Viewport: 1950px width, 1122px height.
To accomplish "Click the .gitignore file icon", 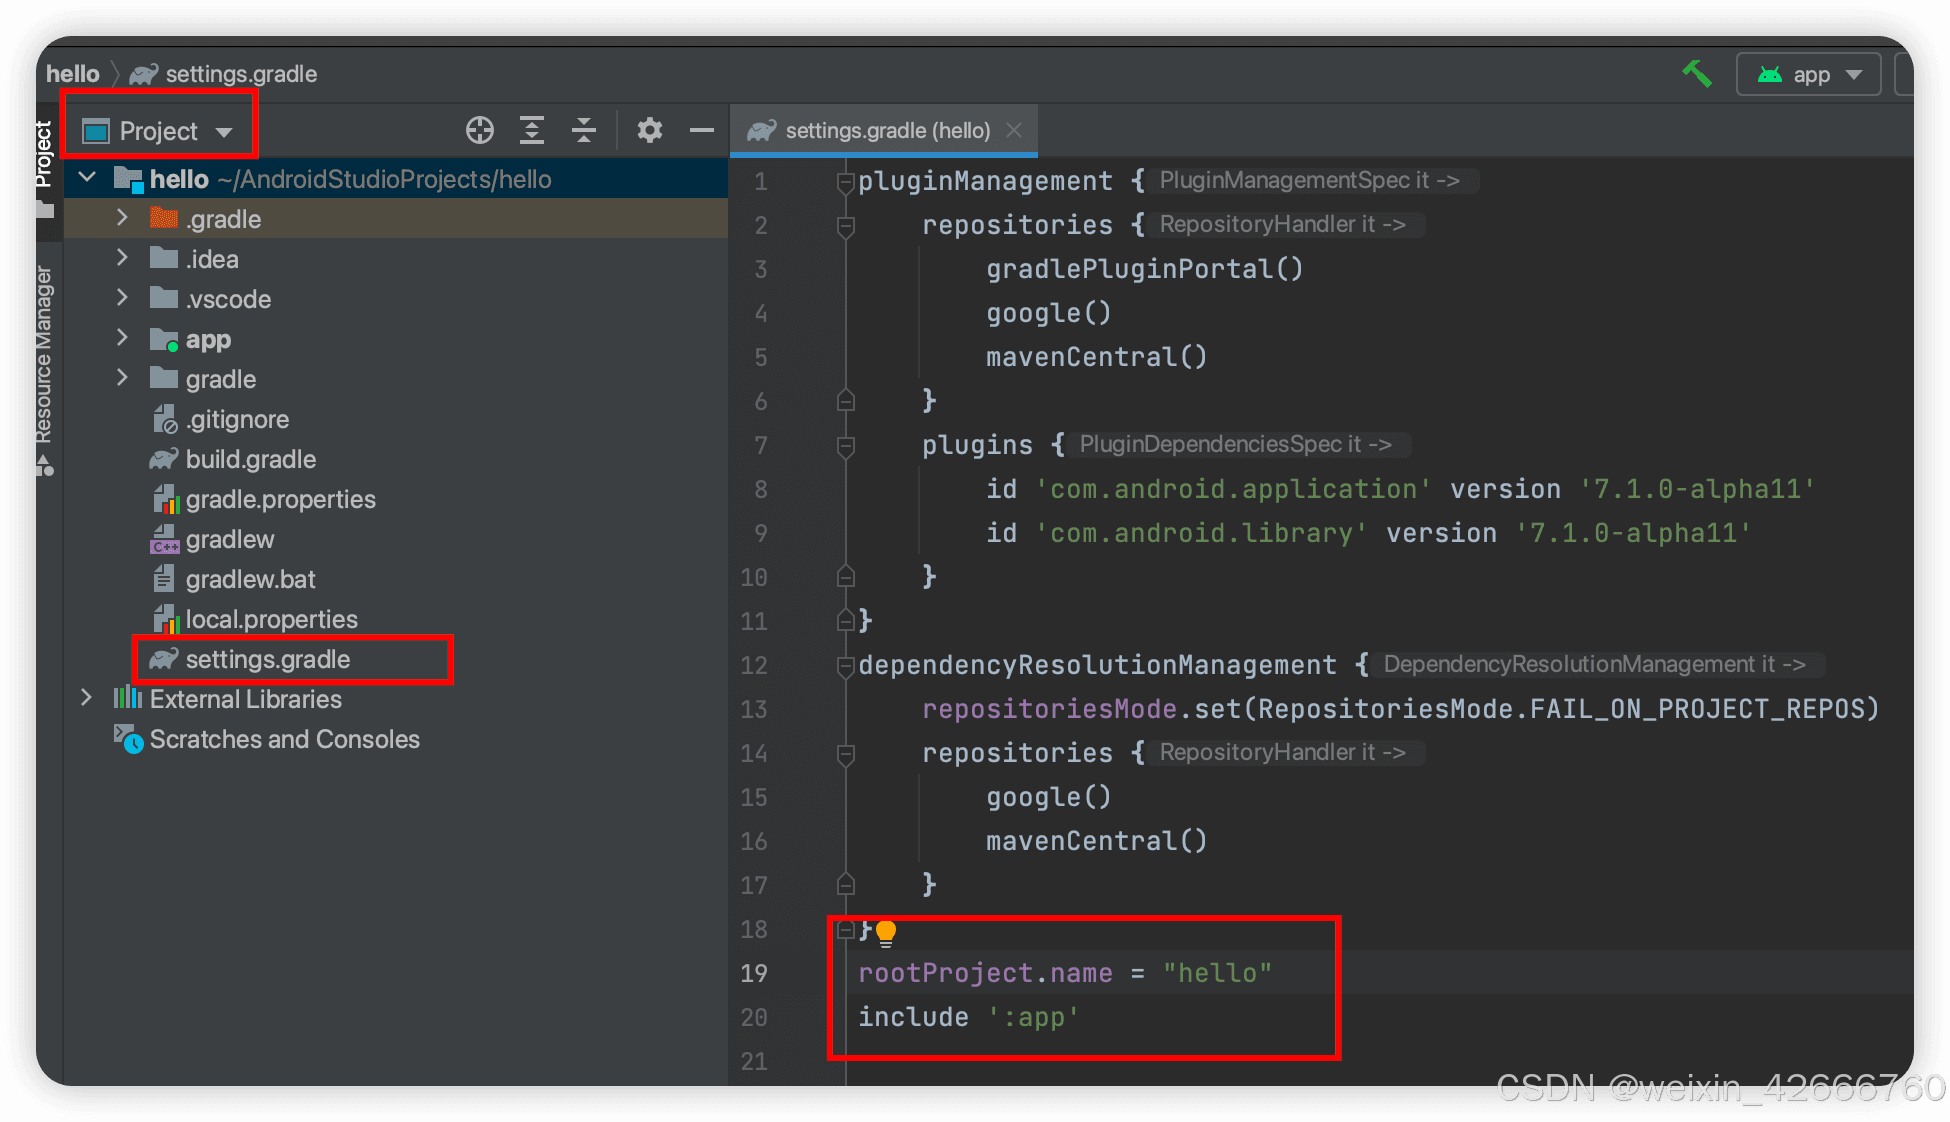I will (164, 419).
